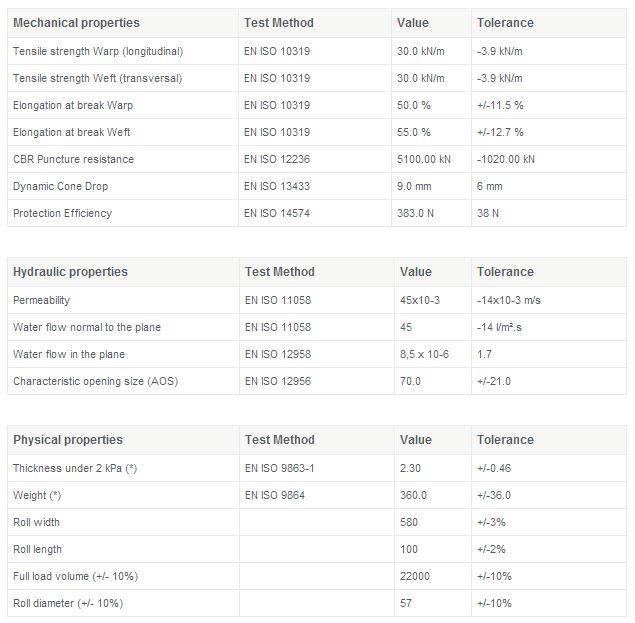The width and height of the screenshot is (635, 623).
Task: Click the Permeability row label
Action: (x=42, y=300)
